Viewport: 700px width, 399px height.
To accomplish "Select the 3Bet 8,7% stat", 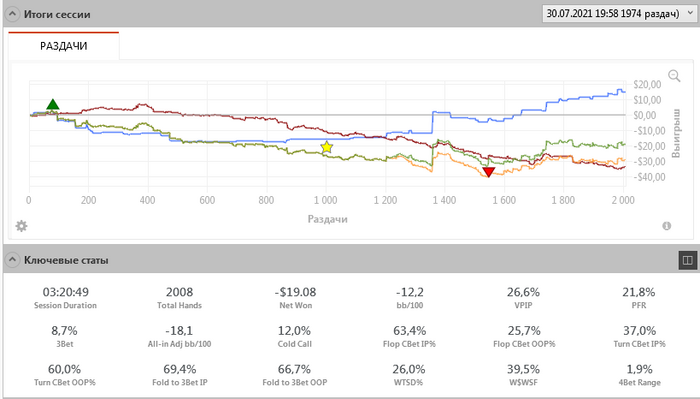I will [x=64, y=337].
